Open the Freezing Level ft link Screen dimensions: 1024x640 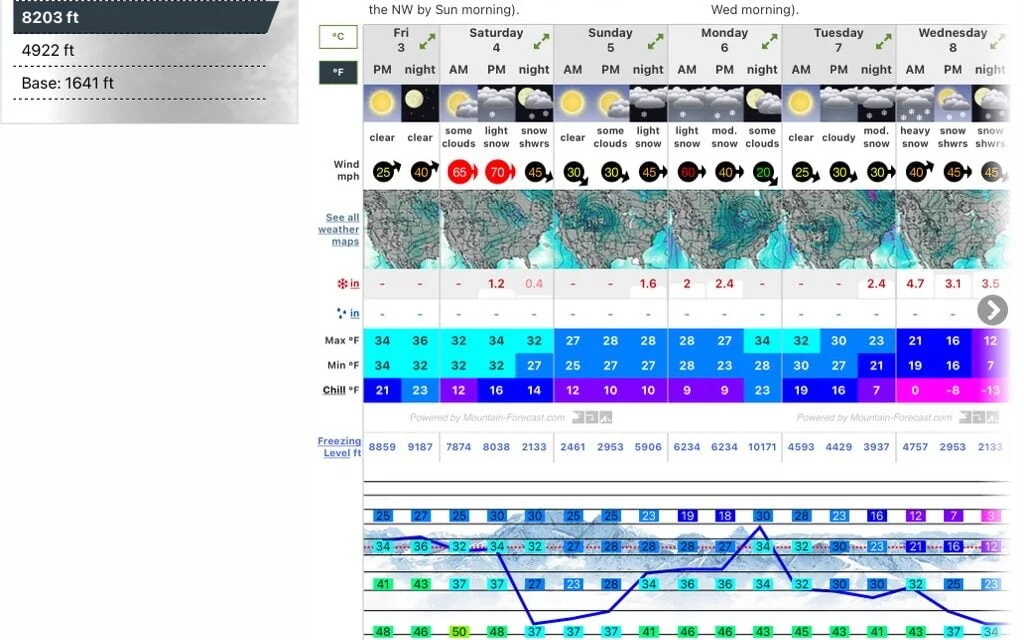pyautogui.click(x=340, y=447)
